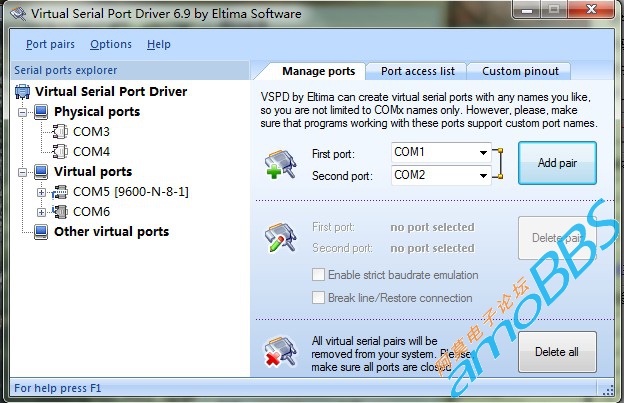Select COM5 [9600-N-8-1] tree item
This screenshot has height=403, width=624.
point(131,192)
